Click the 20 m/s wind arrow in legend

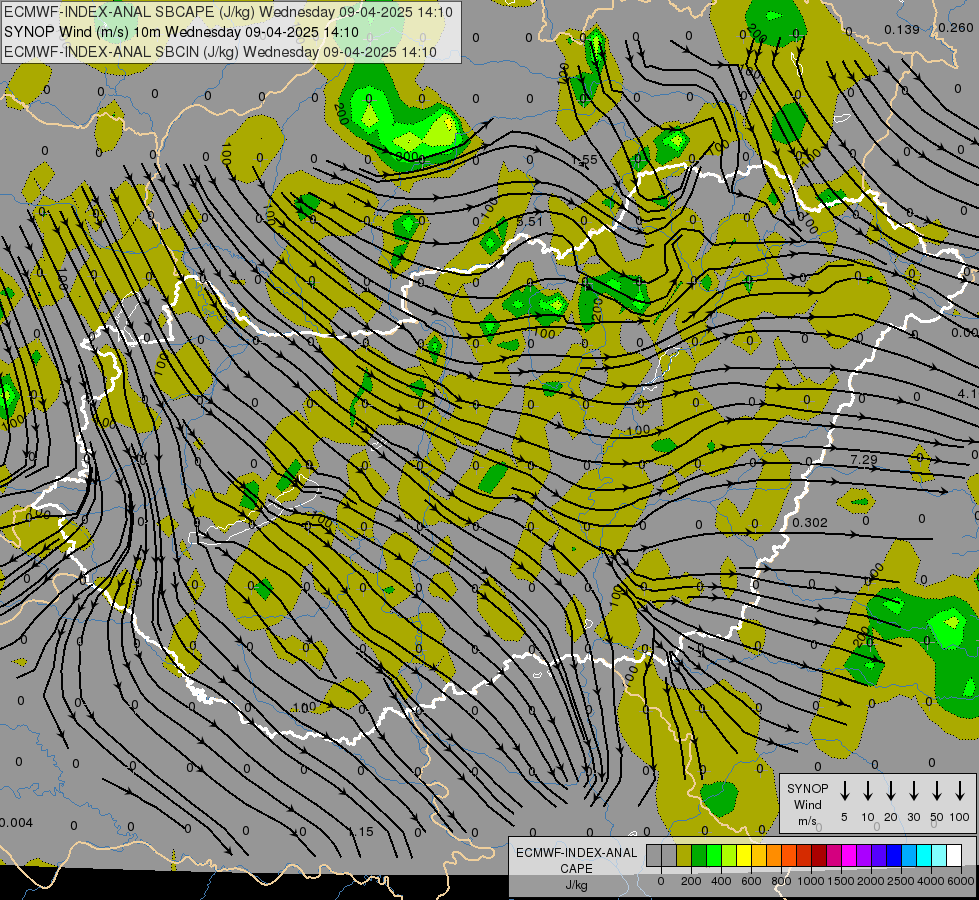pos(890,791)
